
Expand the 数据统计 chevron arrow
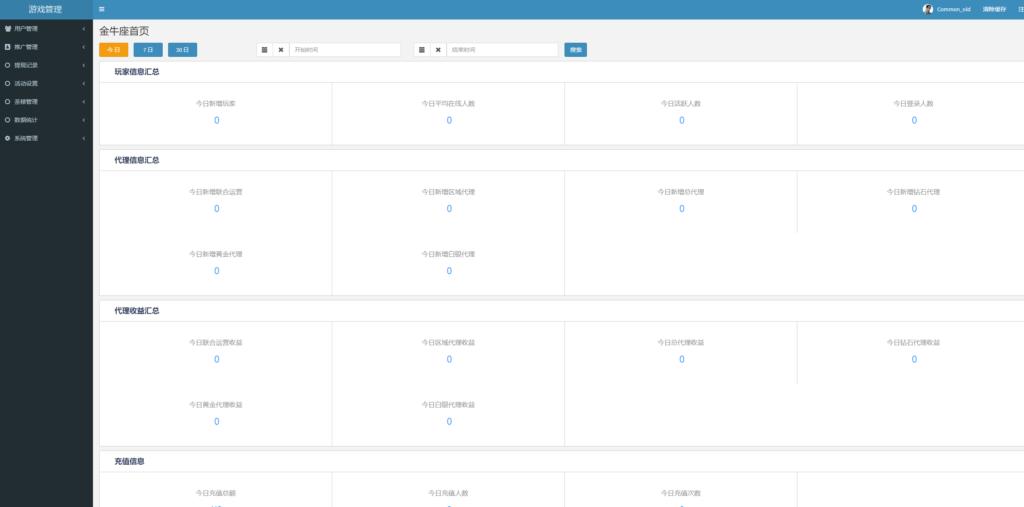83,120
